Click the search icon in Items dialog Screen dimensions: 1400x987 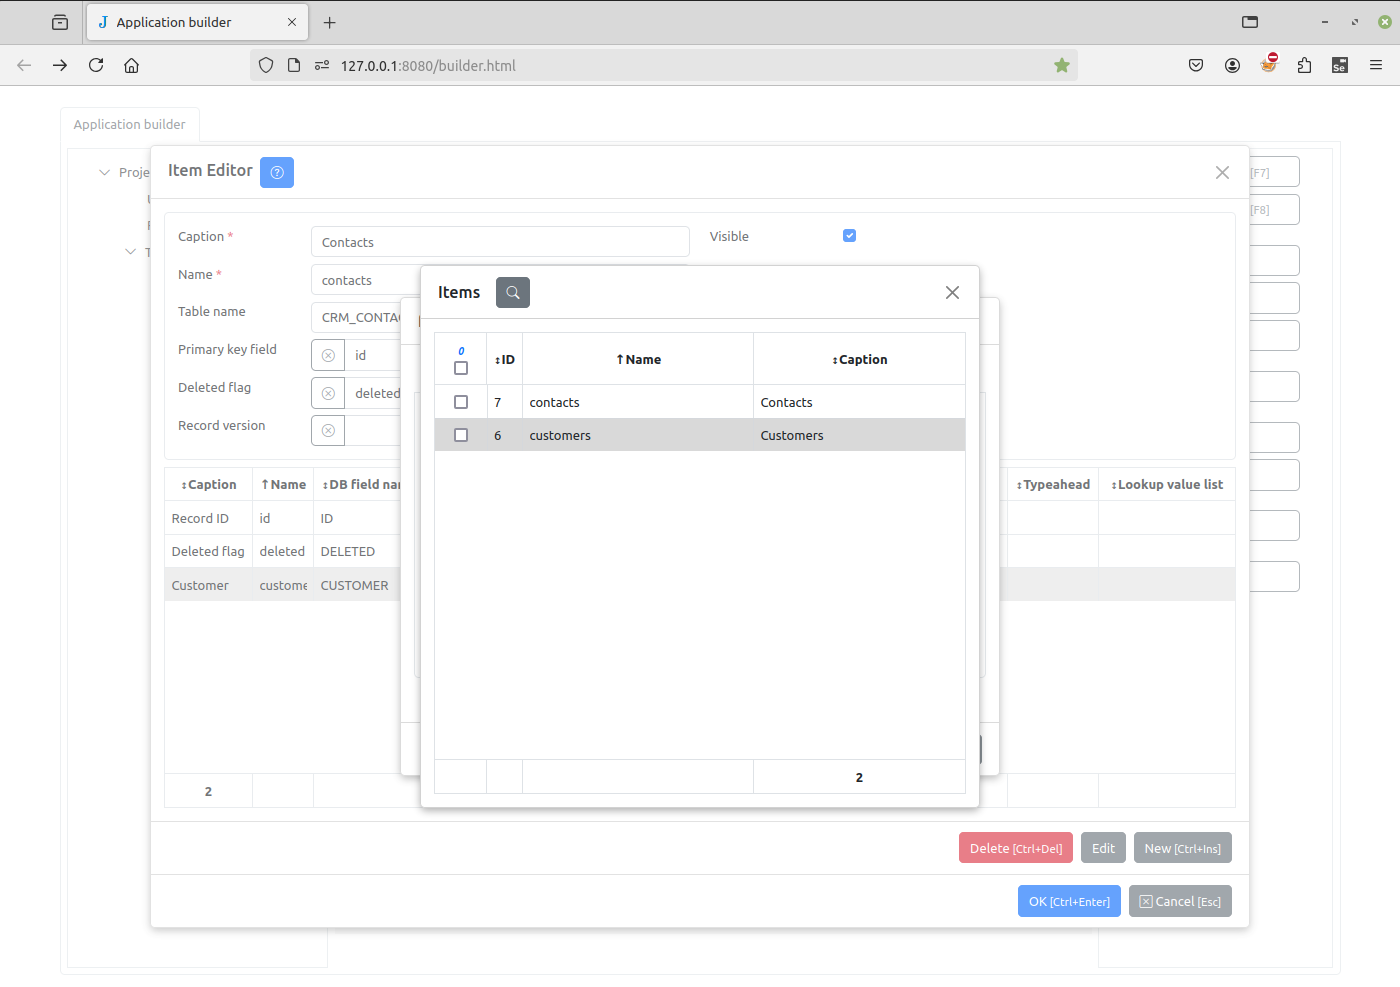pyautogui.click(x=512, y=293)
